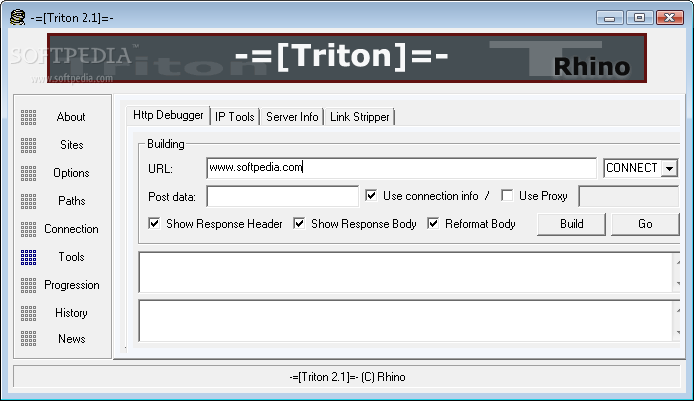694x401 pixels.
Task: Click the grid icon beside News
Action: tap(28, 339)
